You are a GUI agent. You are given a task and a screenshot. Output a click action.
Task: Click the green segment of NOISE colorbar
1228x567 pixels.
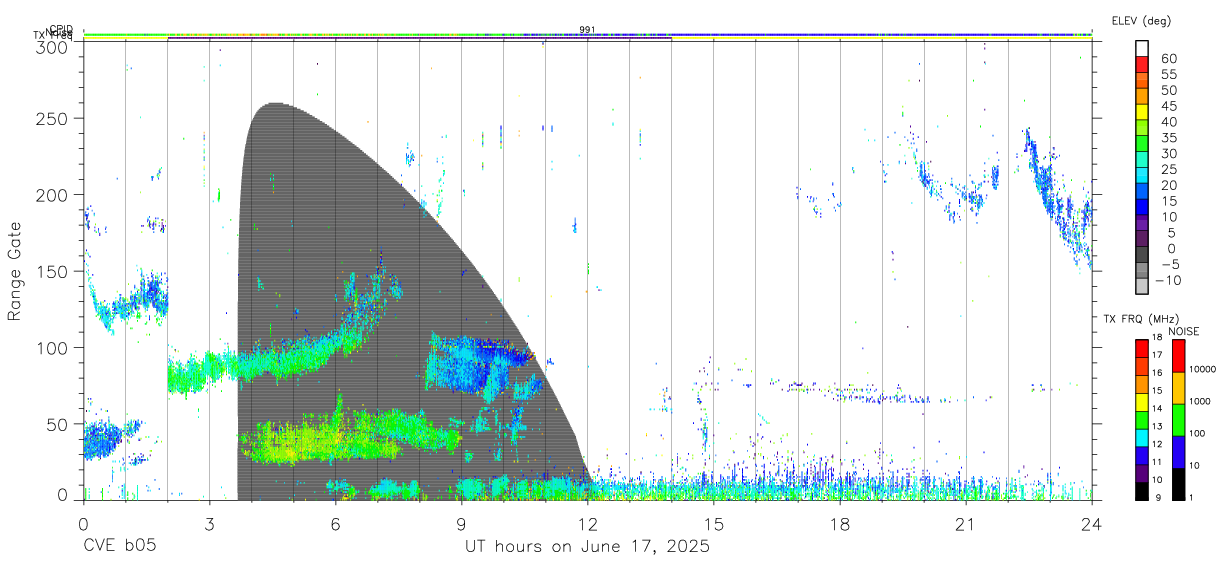pos(1178,419)
